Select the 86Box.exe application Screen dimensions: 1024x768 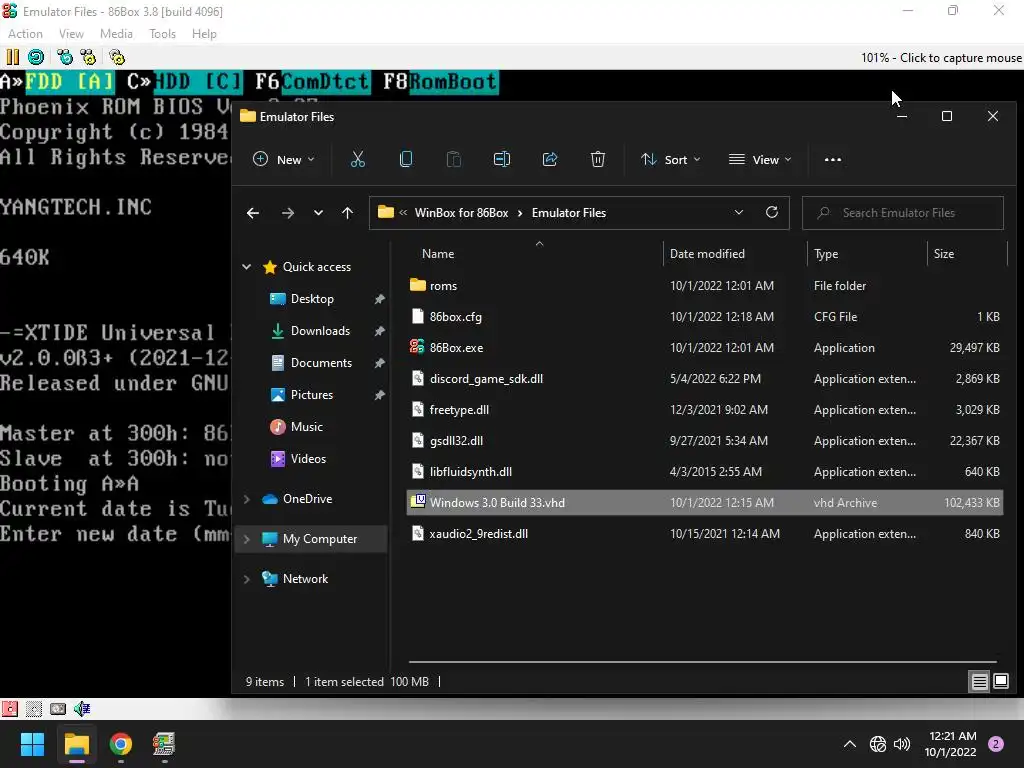(x=705, y=347)
